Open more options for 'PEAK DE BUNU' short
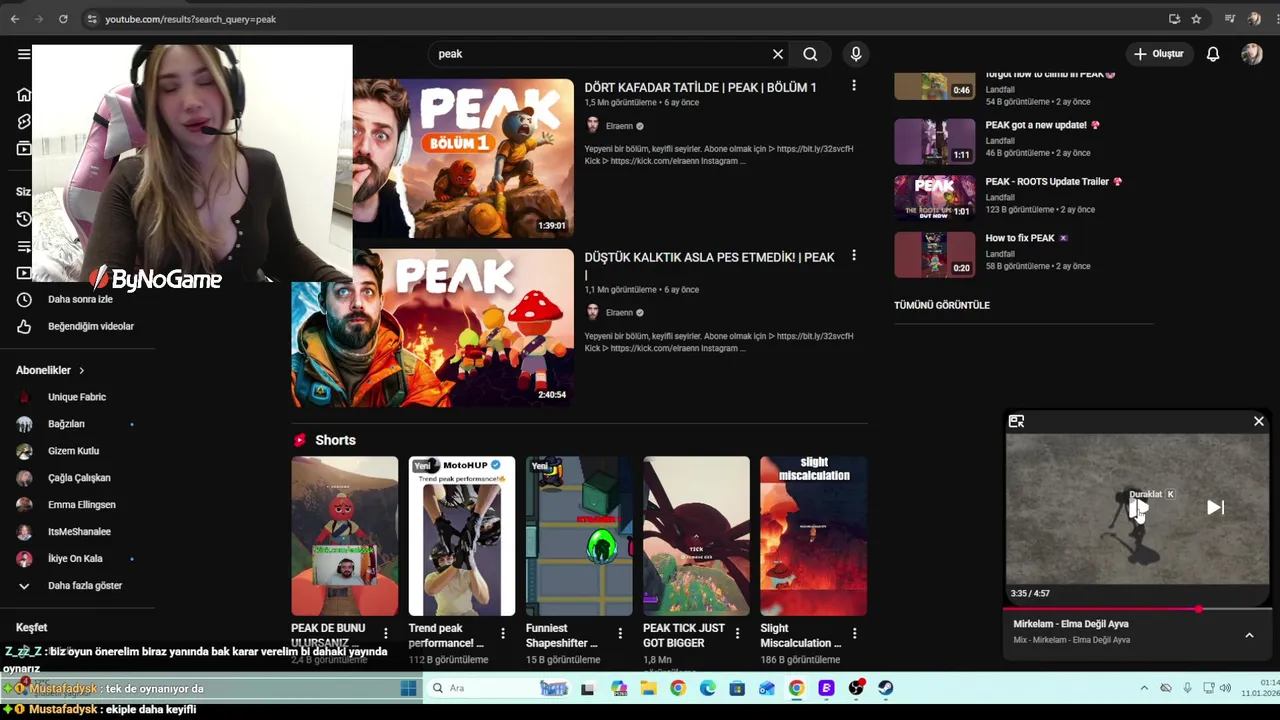This screenshot has width=1280, height=720. tap(386, 633)
